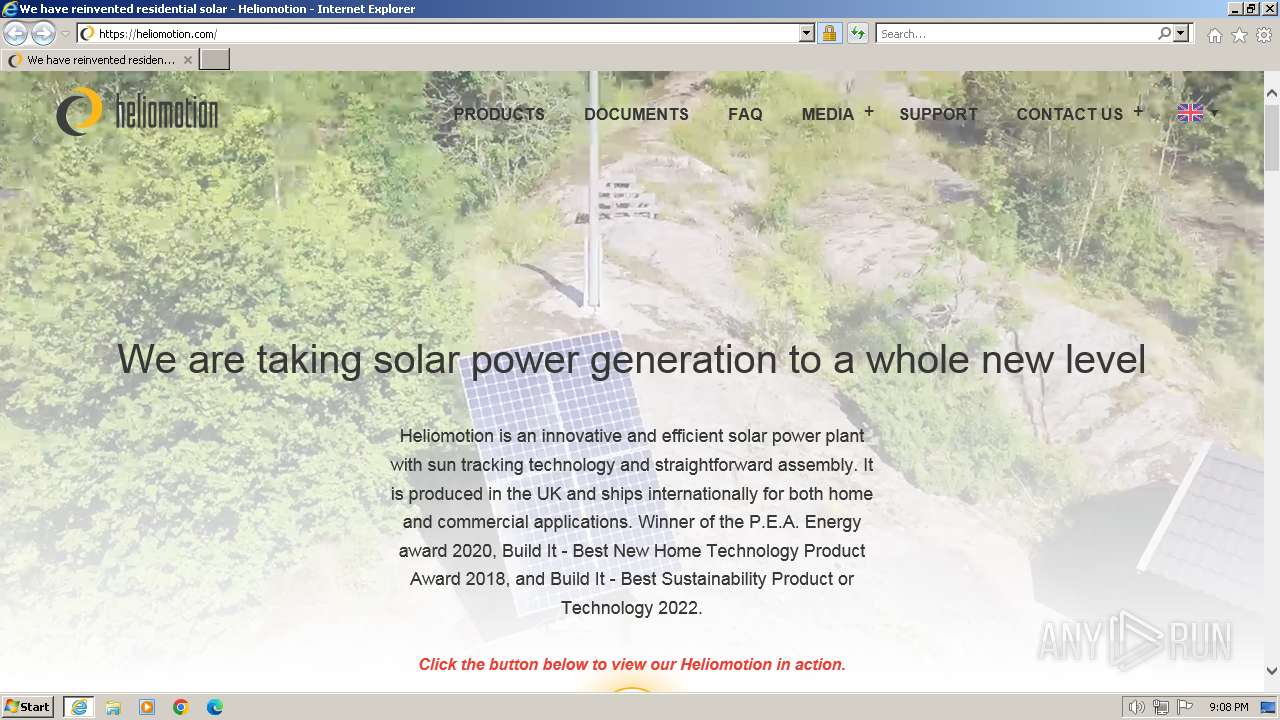Click the UK flag language icon

click(1190, 113)
